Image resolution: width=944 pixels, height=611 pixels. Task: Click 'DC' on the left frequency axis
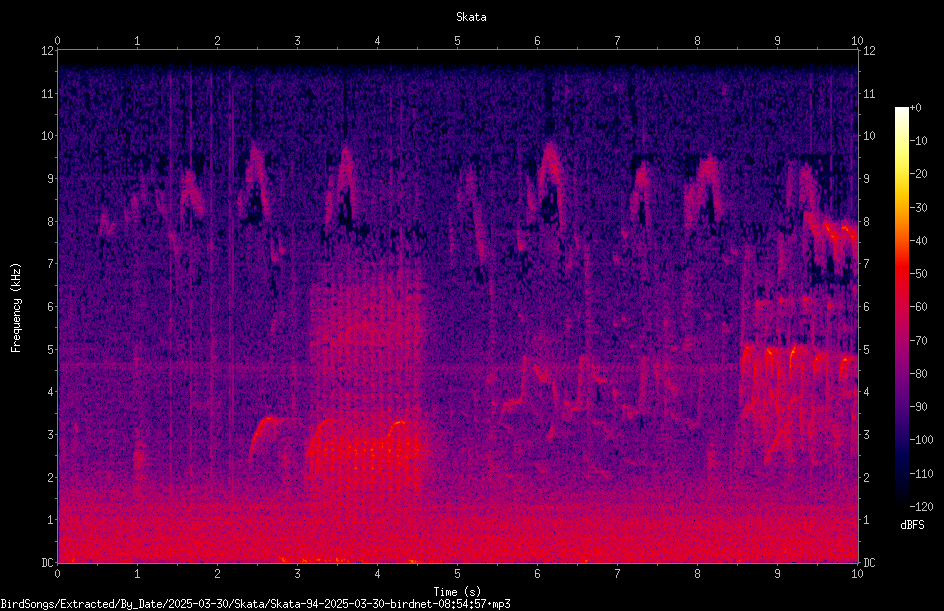click(47, 562)
